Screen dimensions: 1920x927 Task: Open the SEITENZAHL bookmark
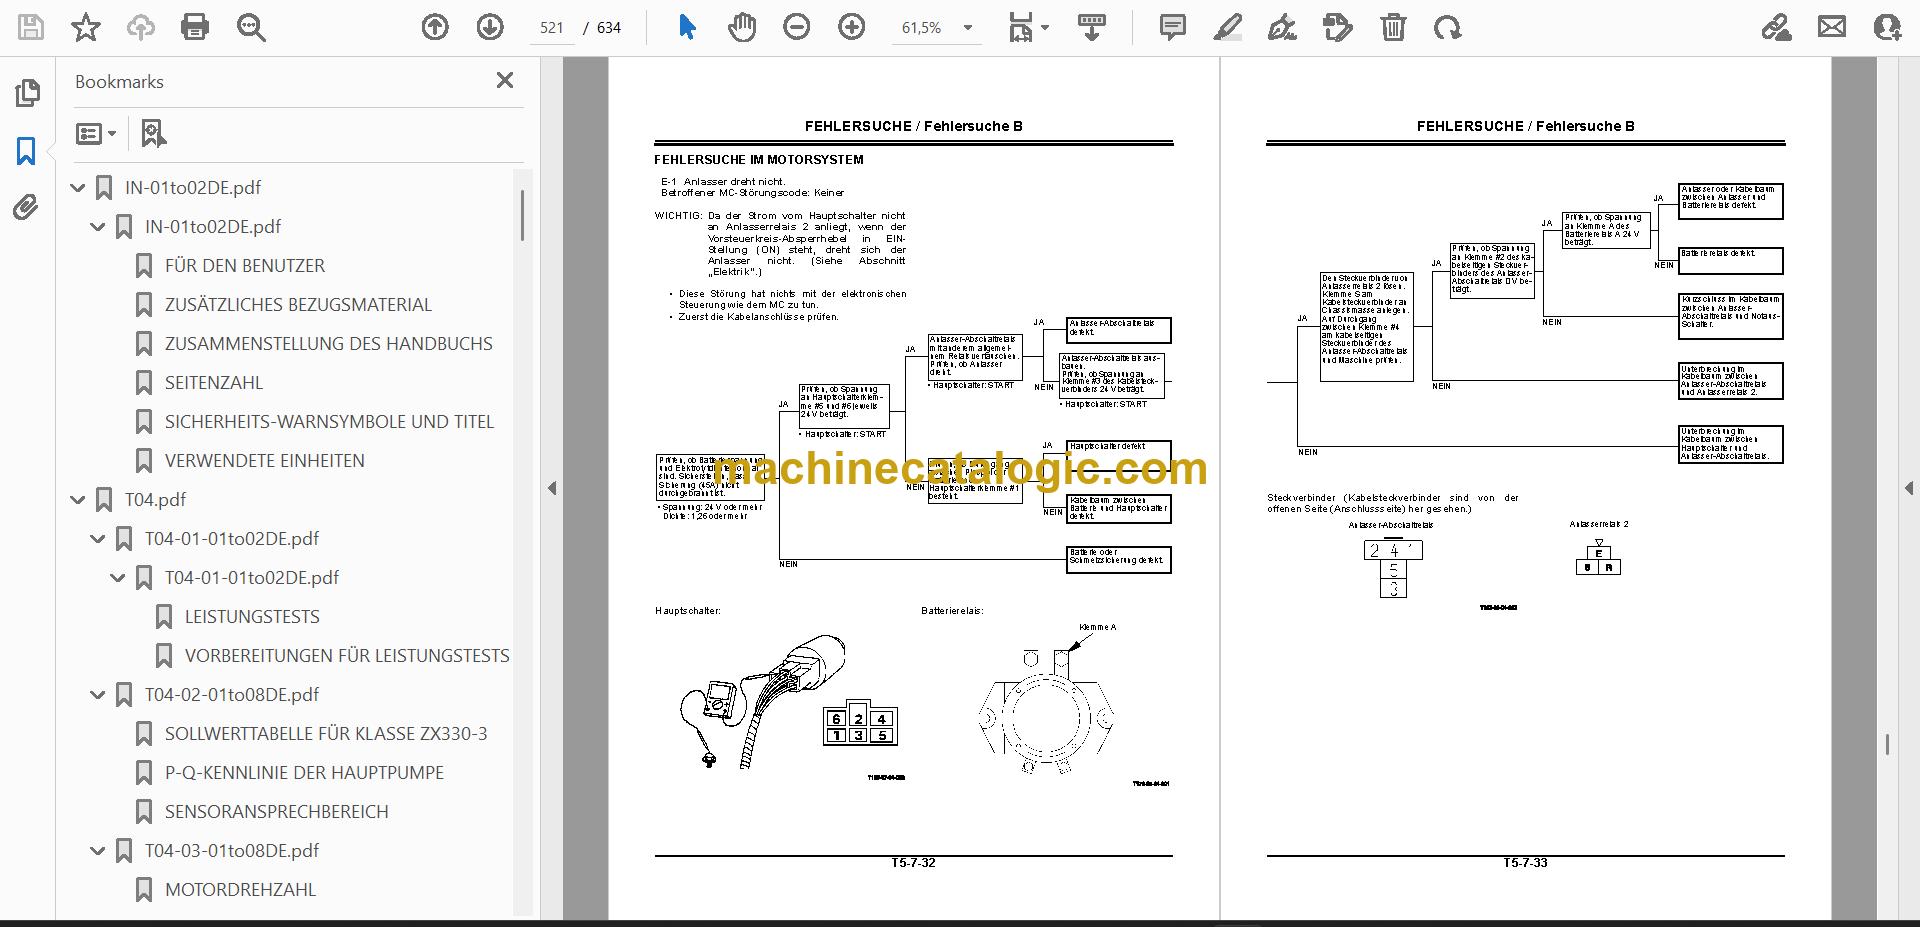214,383
